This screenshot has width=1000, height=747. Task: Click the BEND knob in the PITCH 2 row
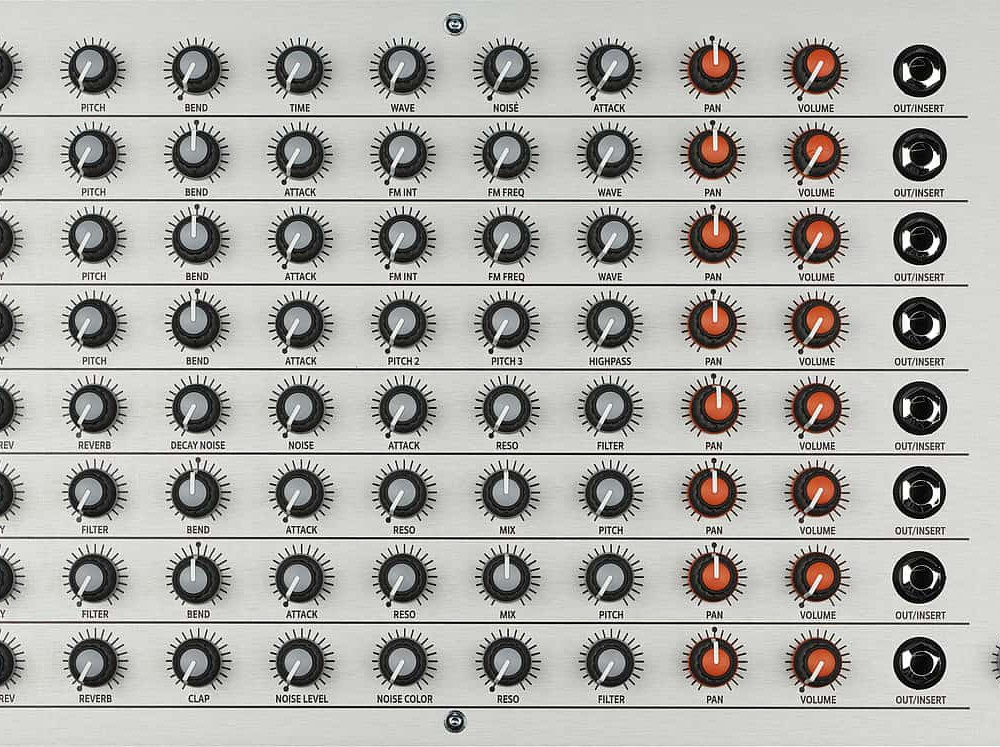196,322
